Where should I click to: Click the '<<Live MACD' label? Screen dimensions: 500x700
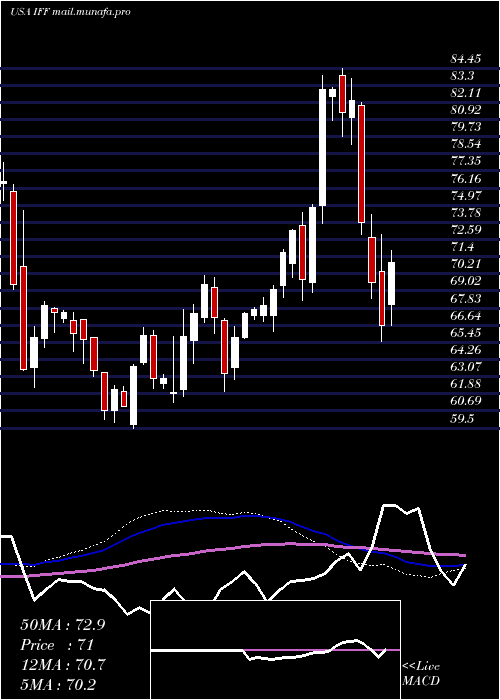pos(421,673)
